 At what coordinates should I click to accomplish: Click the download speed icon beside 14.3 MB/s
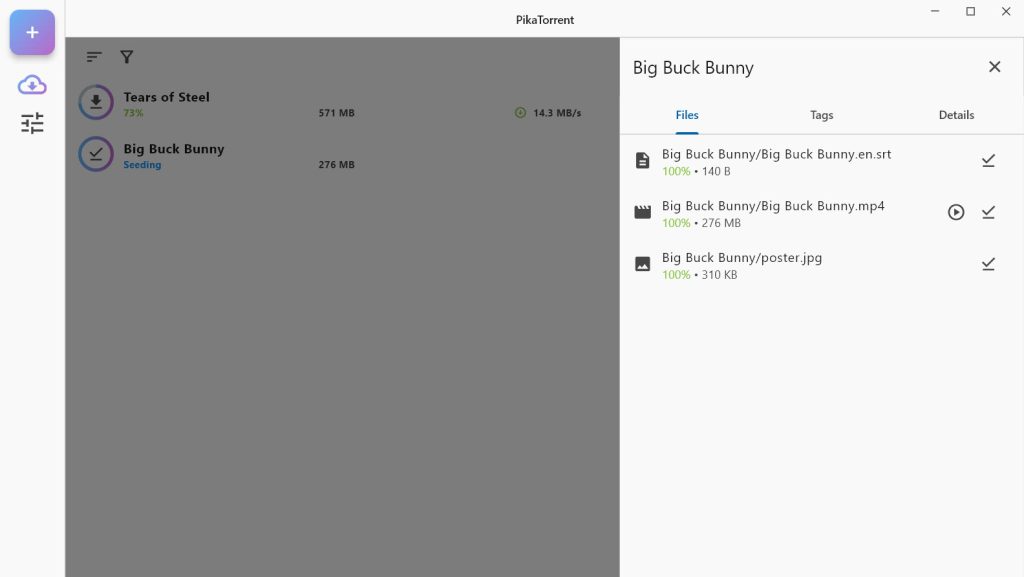coord(520,113)
